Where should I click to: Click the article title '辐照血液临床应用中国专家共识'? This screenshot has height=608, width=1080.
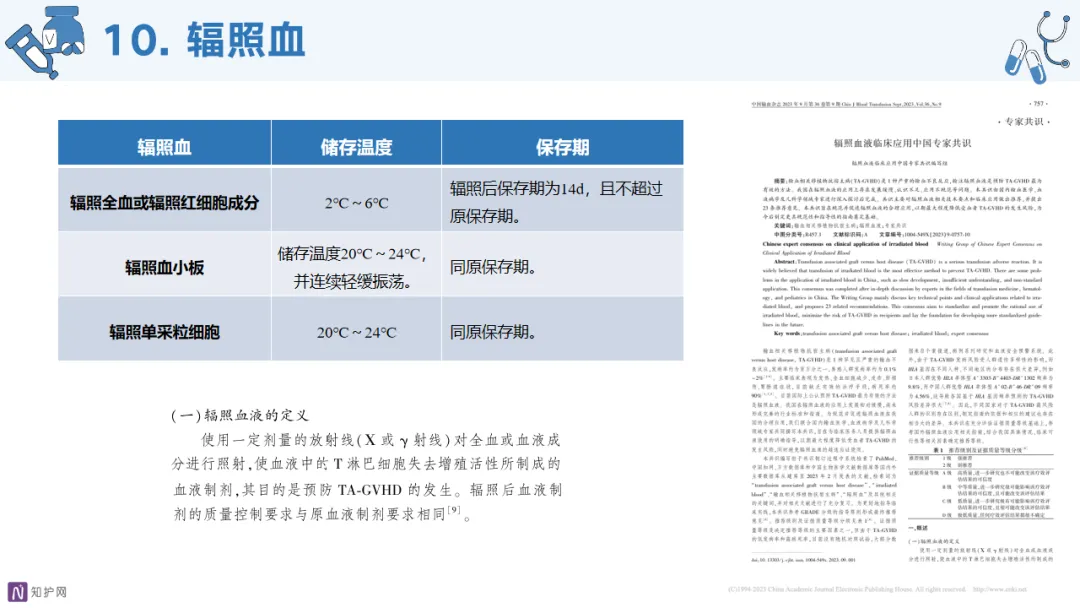[x=902, y=143]
